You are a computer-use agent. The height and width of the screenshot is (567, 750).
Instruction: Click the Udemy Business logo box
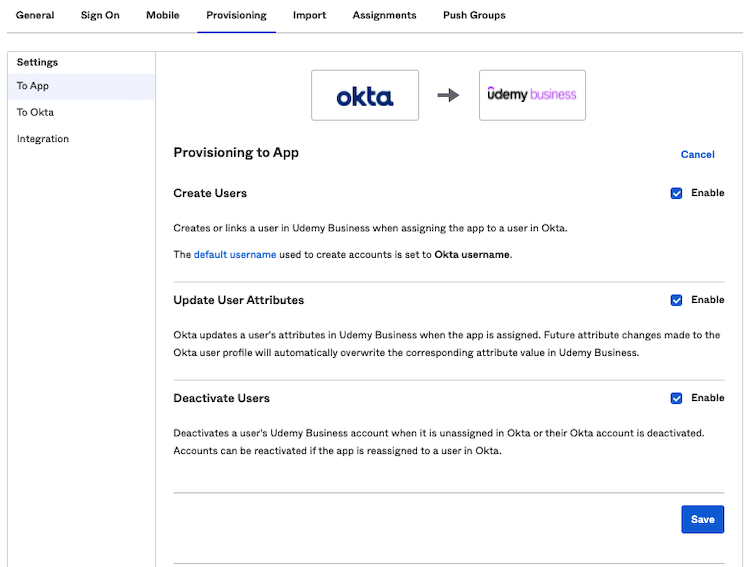(x=532, y=95)
